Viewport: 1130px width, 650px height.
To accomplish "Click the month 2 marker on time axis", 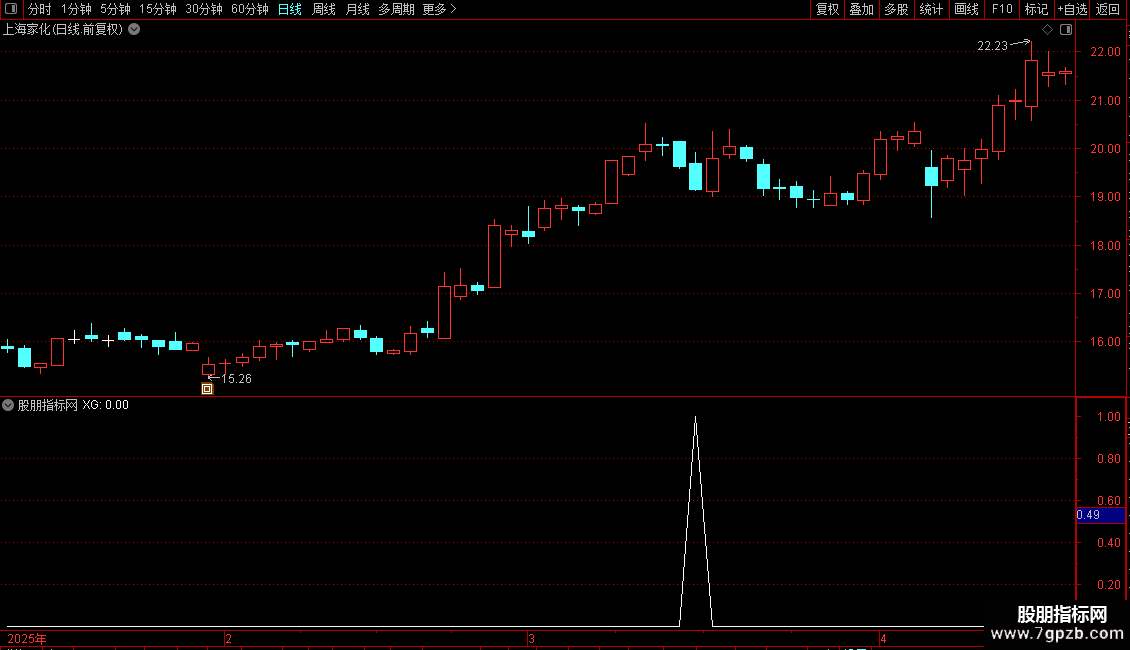I will [228, 639].
